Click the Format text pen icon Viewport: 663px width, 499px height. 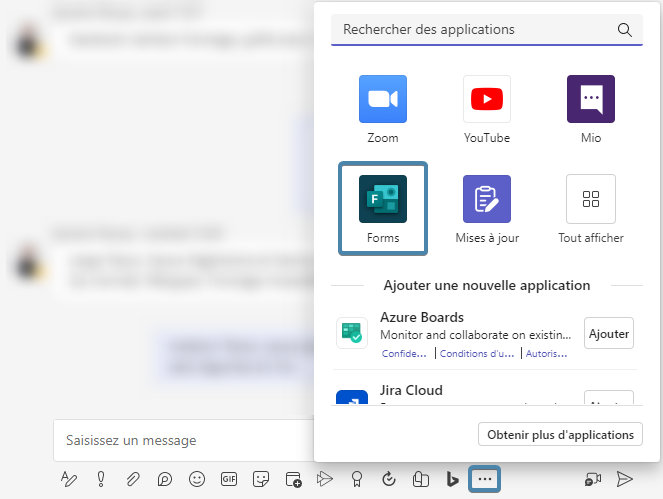(69, 479)
